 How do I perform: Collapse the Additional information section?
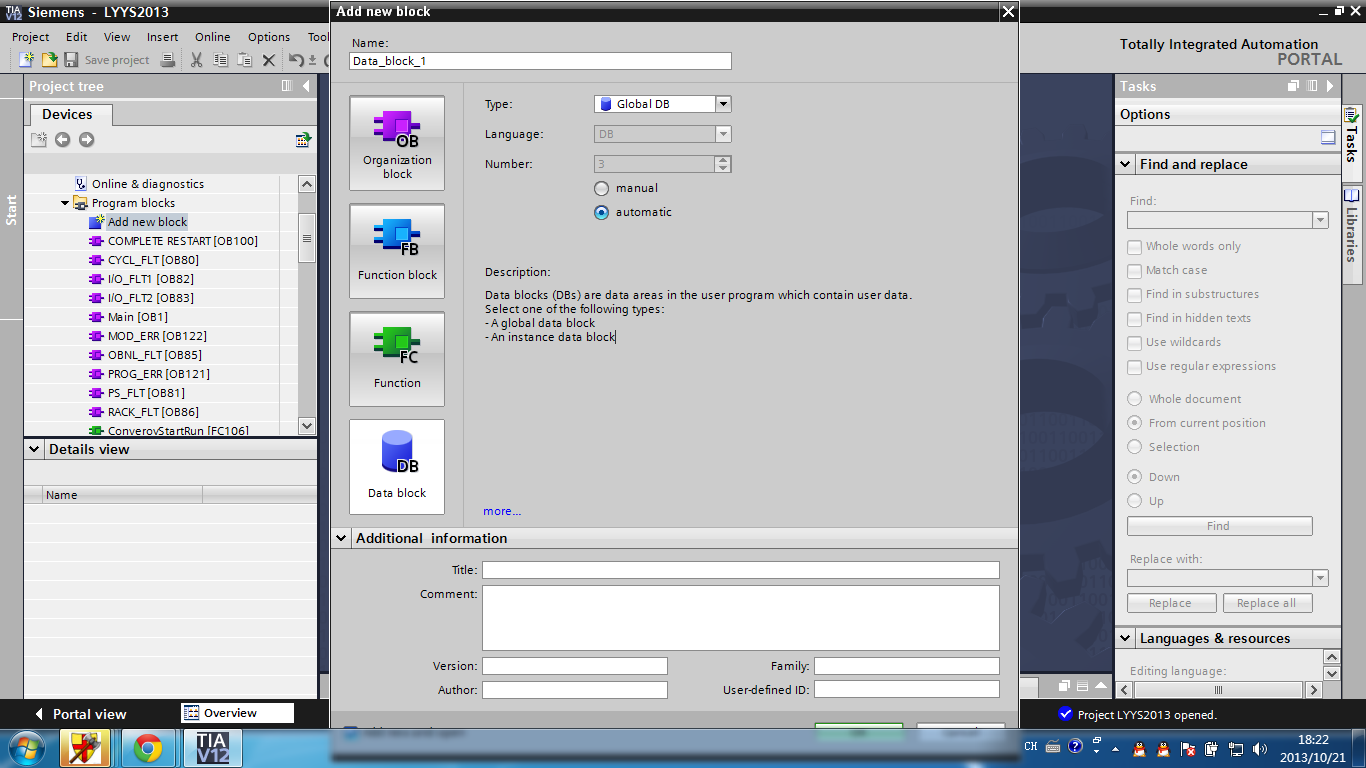tap(342, 538)
